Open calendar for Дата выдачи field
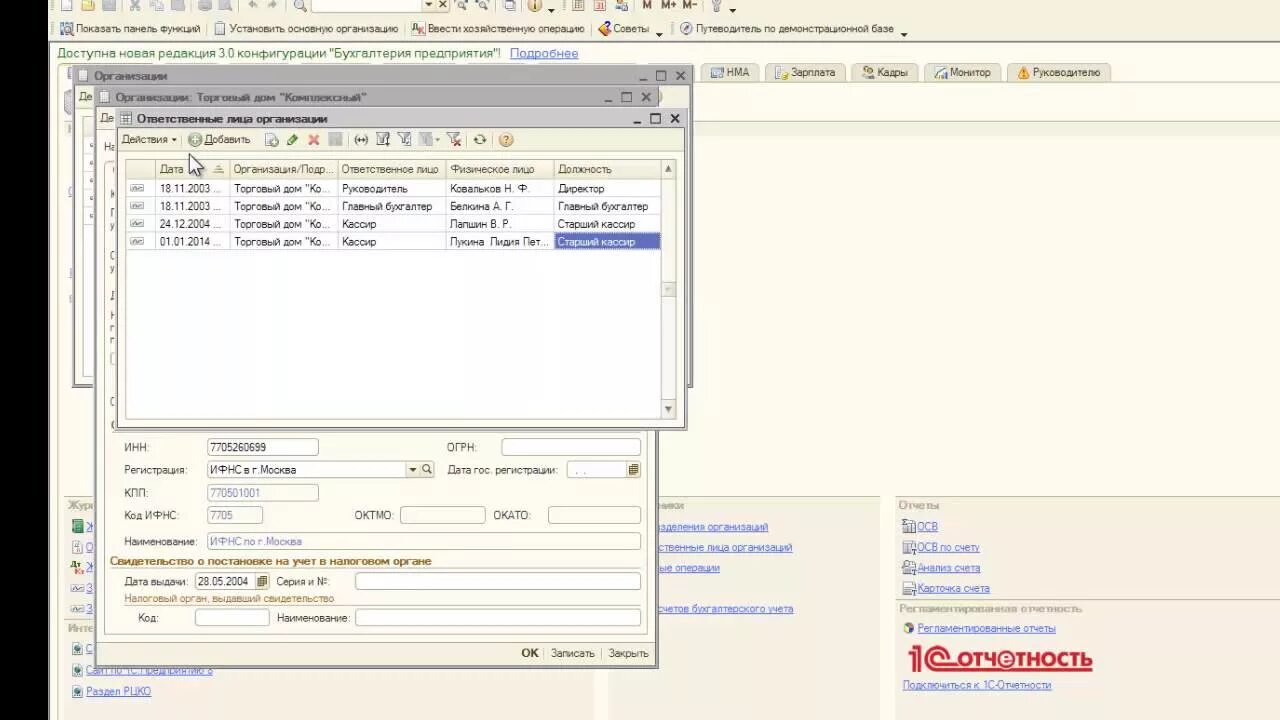 263,581
